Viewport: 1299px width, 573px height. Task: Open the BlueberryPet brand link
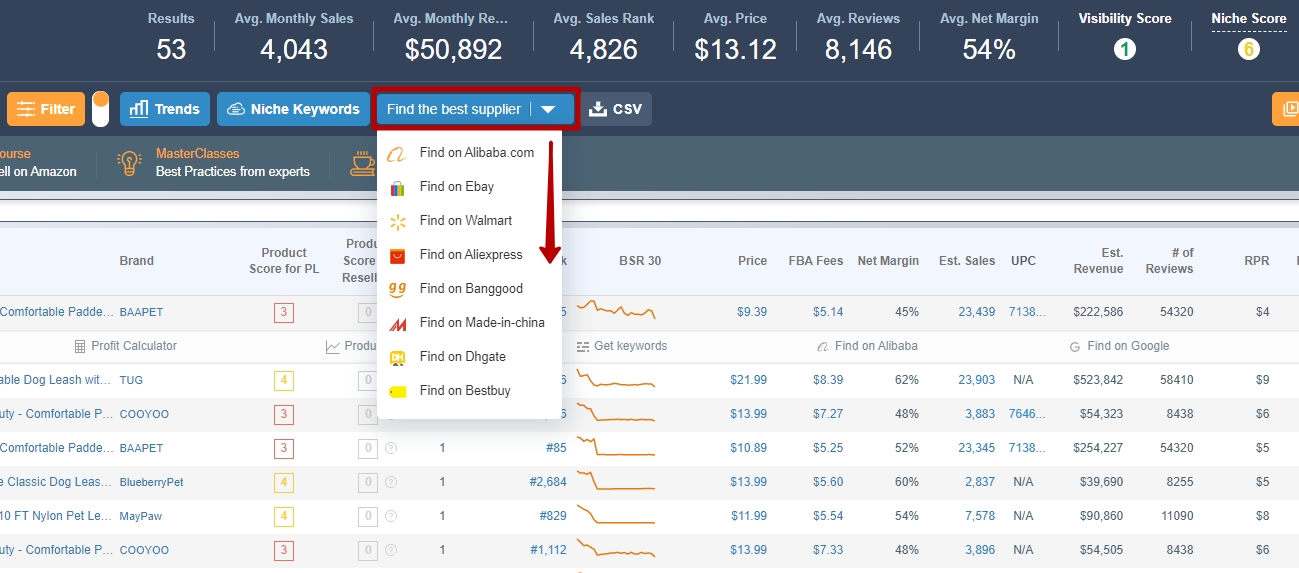(x=151, y=482)
